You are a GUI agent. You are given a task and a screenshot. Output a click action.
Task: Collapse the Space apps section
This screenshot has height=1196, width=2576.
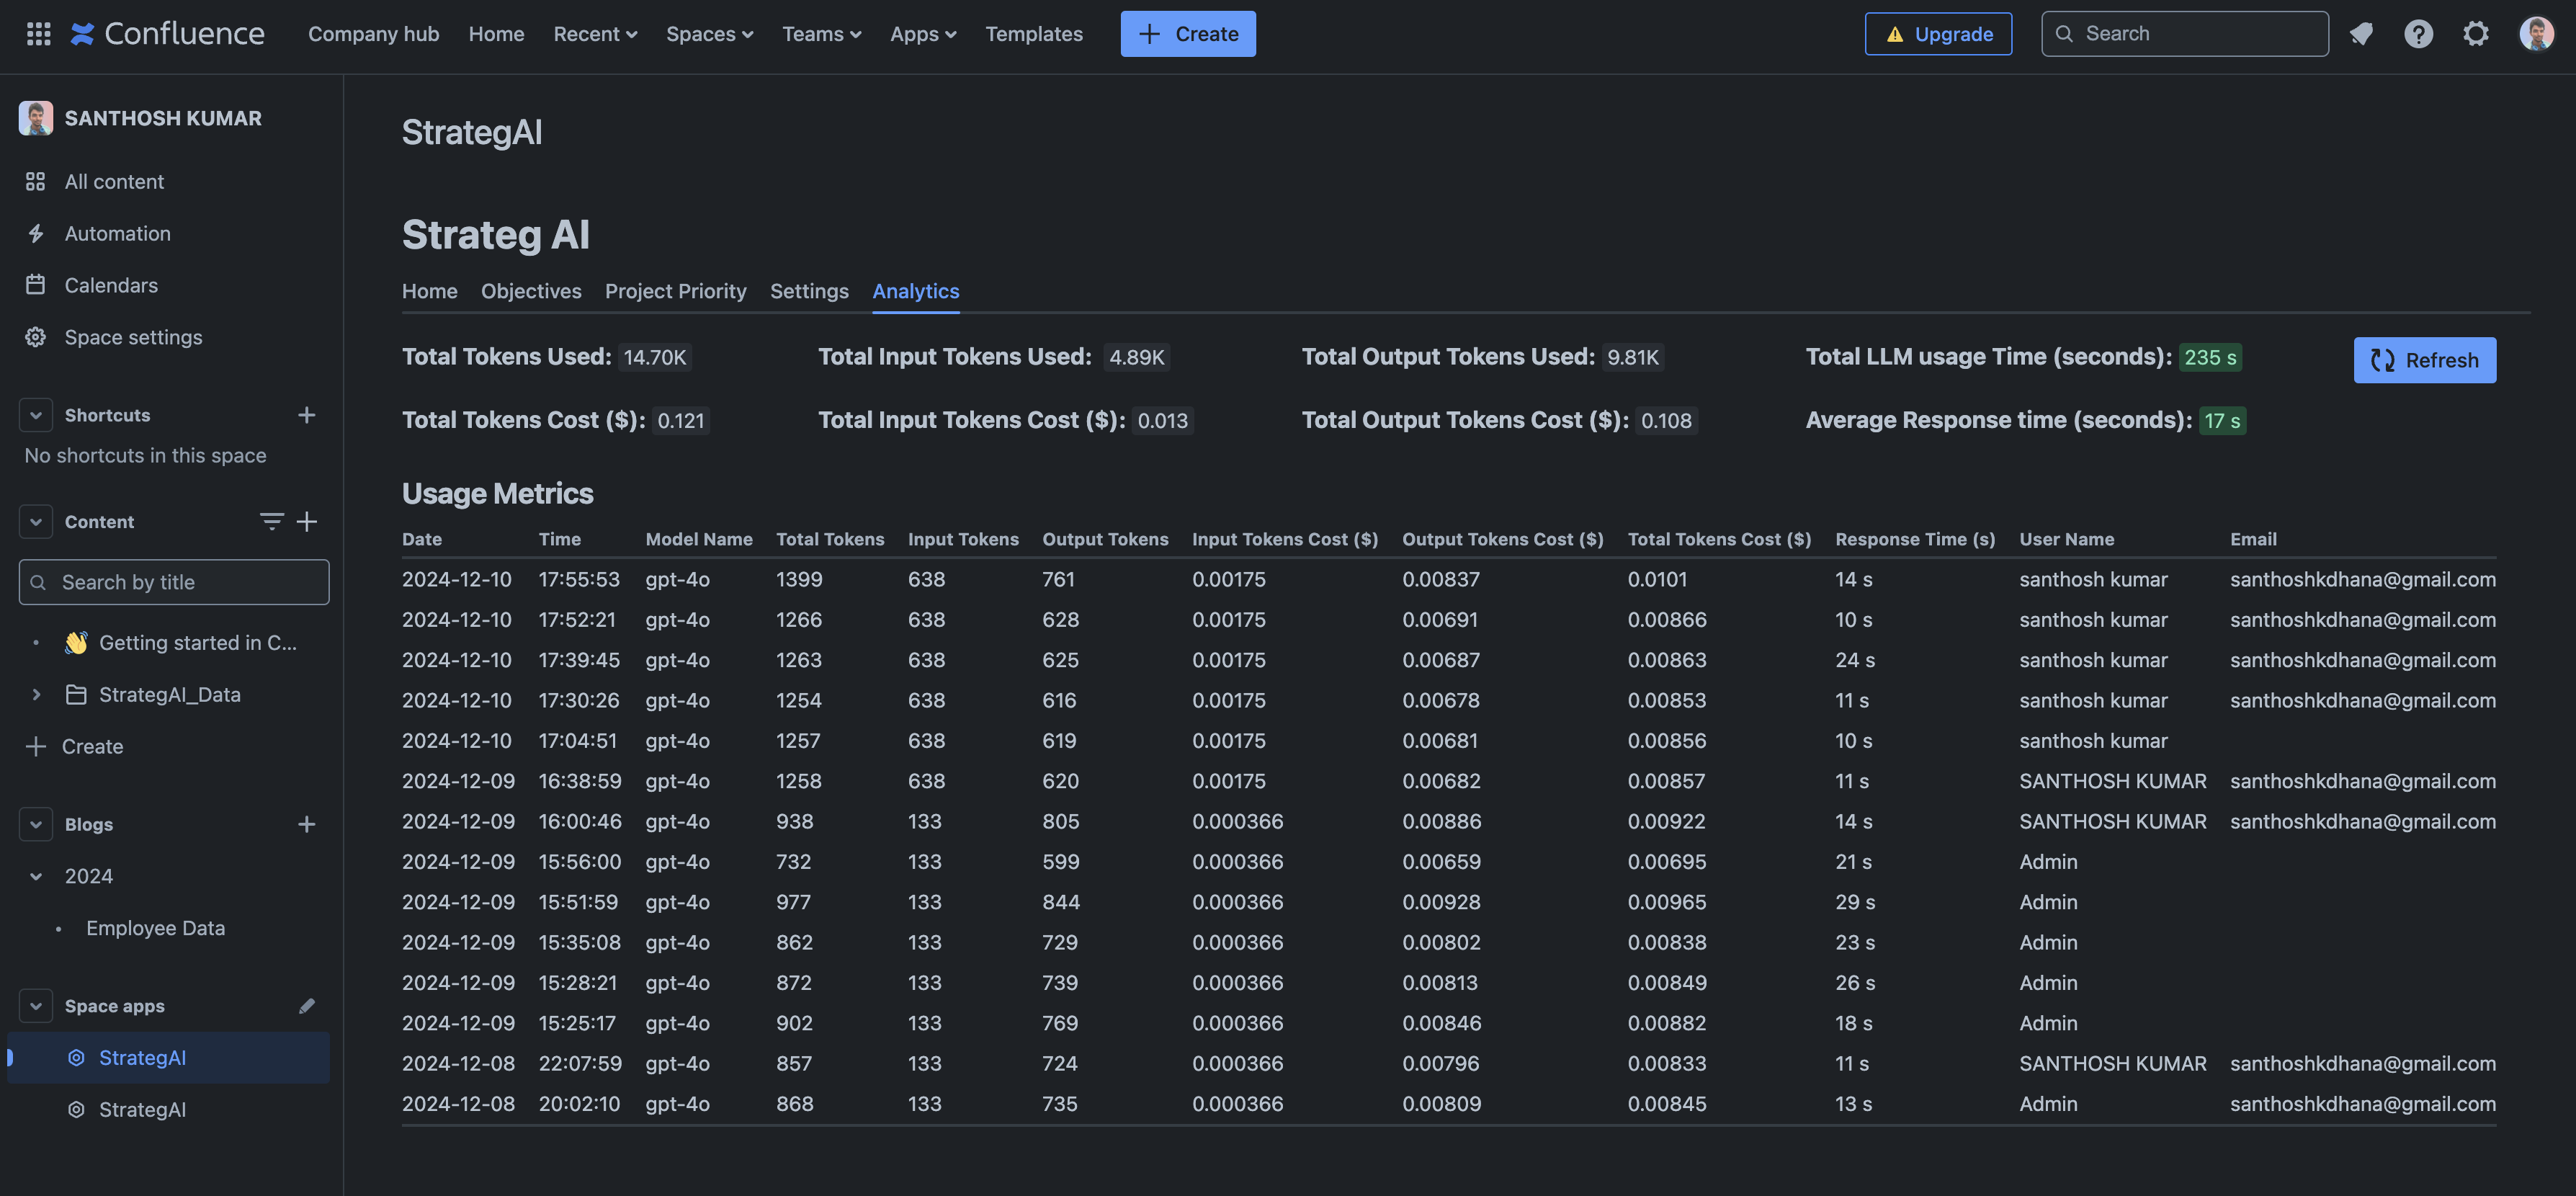(36, 1006)
